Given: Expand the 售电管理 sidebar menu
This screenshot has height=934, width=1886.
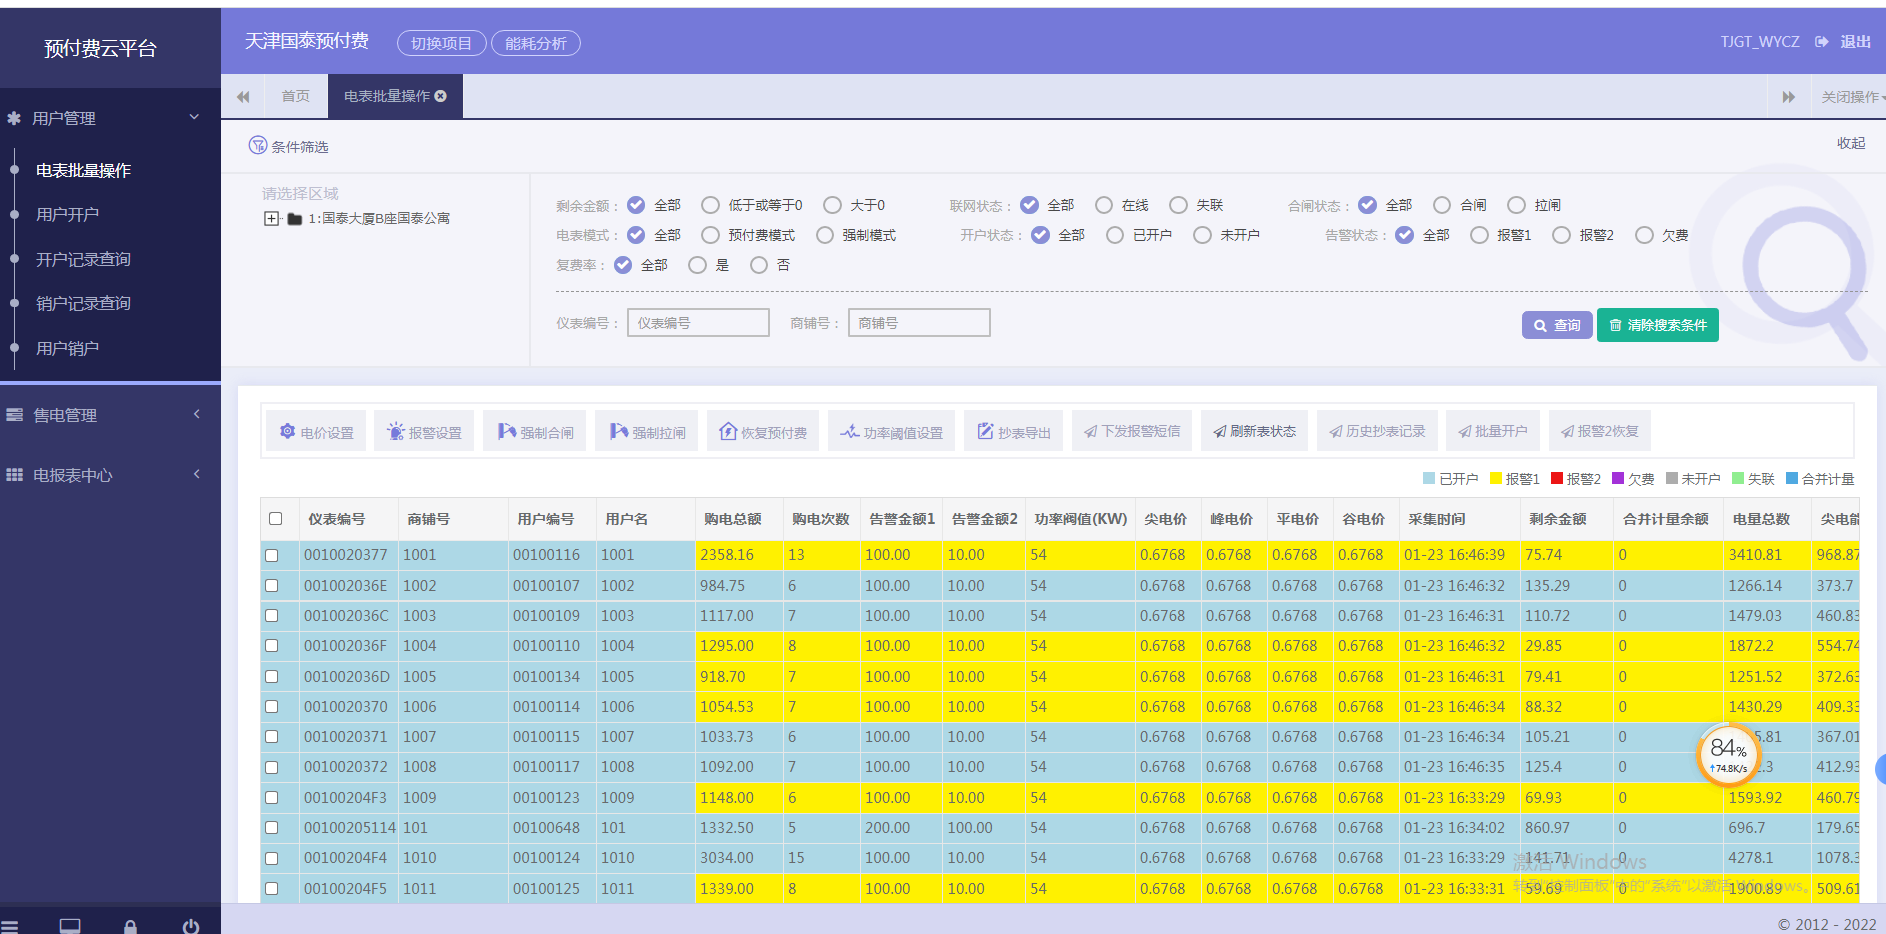Looking at the screenshot, I should tap(110, 415).
